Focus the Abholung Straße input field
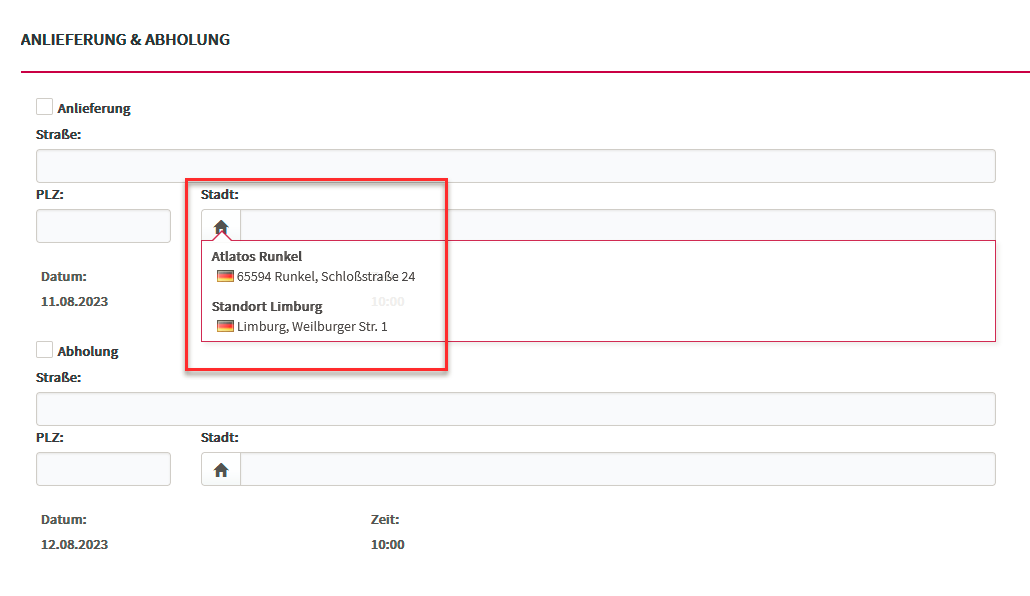 pyautogui.click(x=516, y=409)
